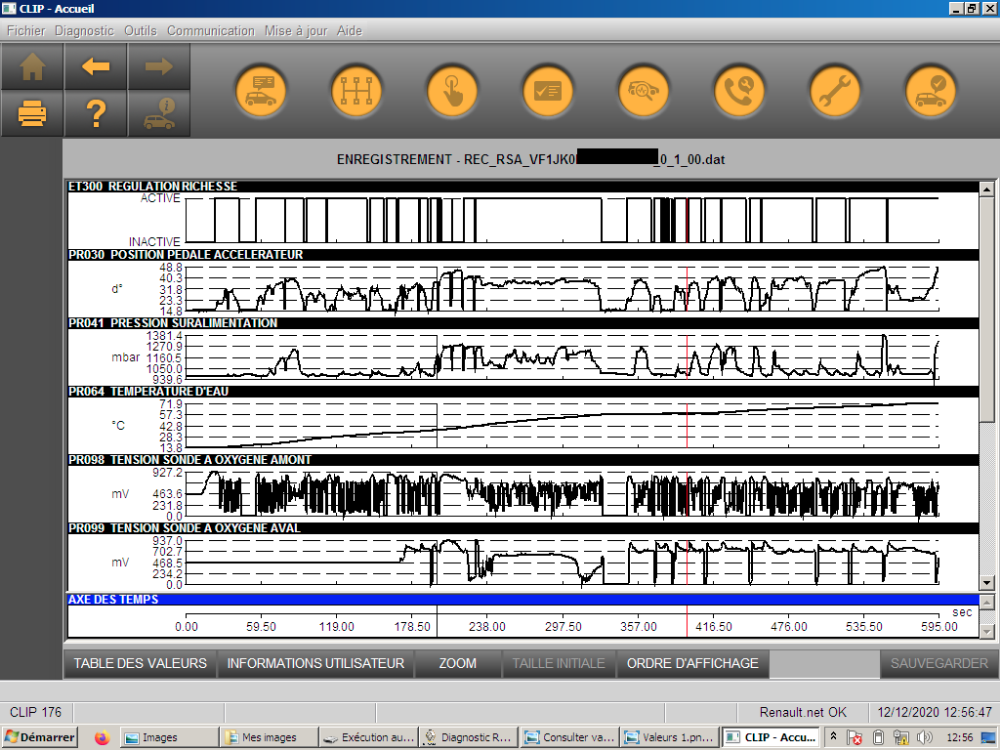Open the Fichier menu

[x=26, y=31]
